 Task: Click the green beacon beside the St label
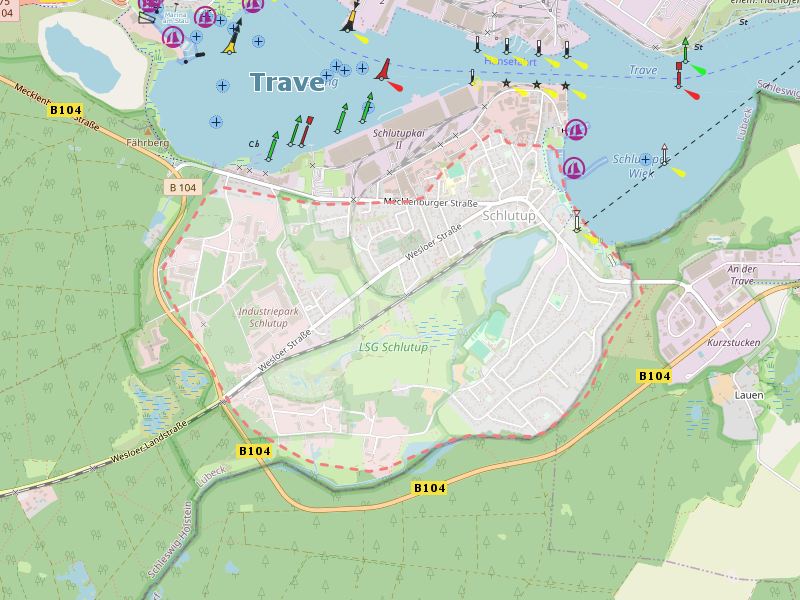685,50
